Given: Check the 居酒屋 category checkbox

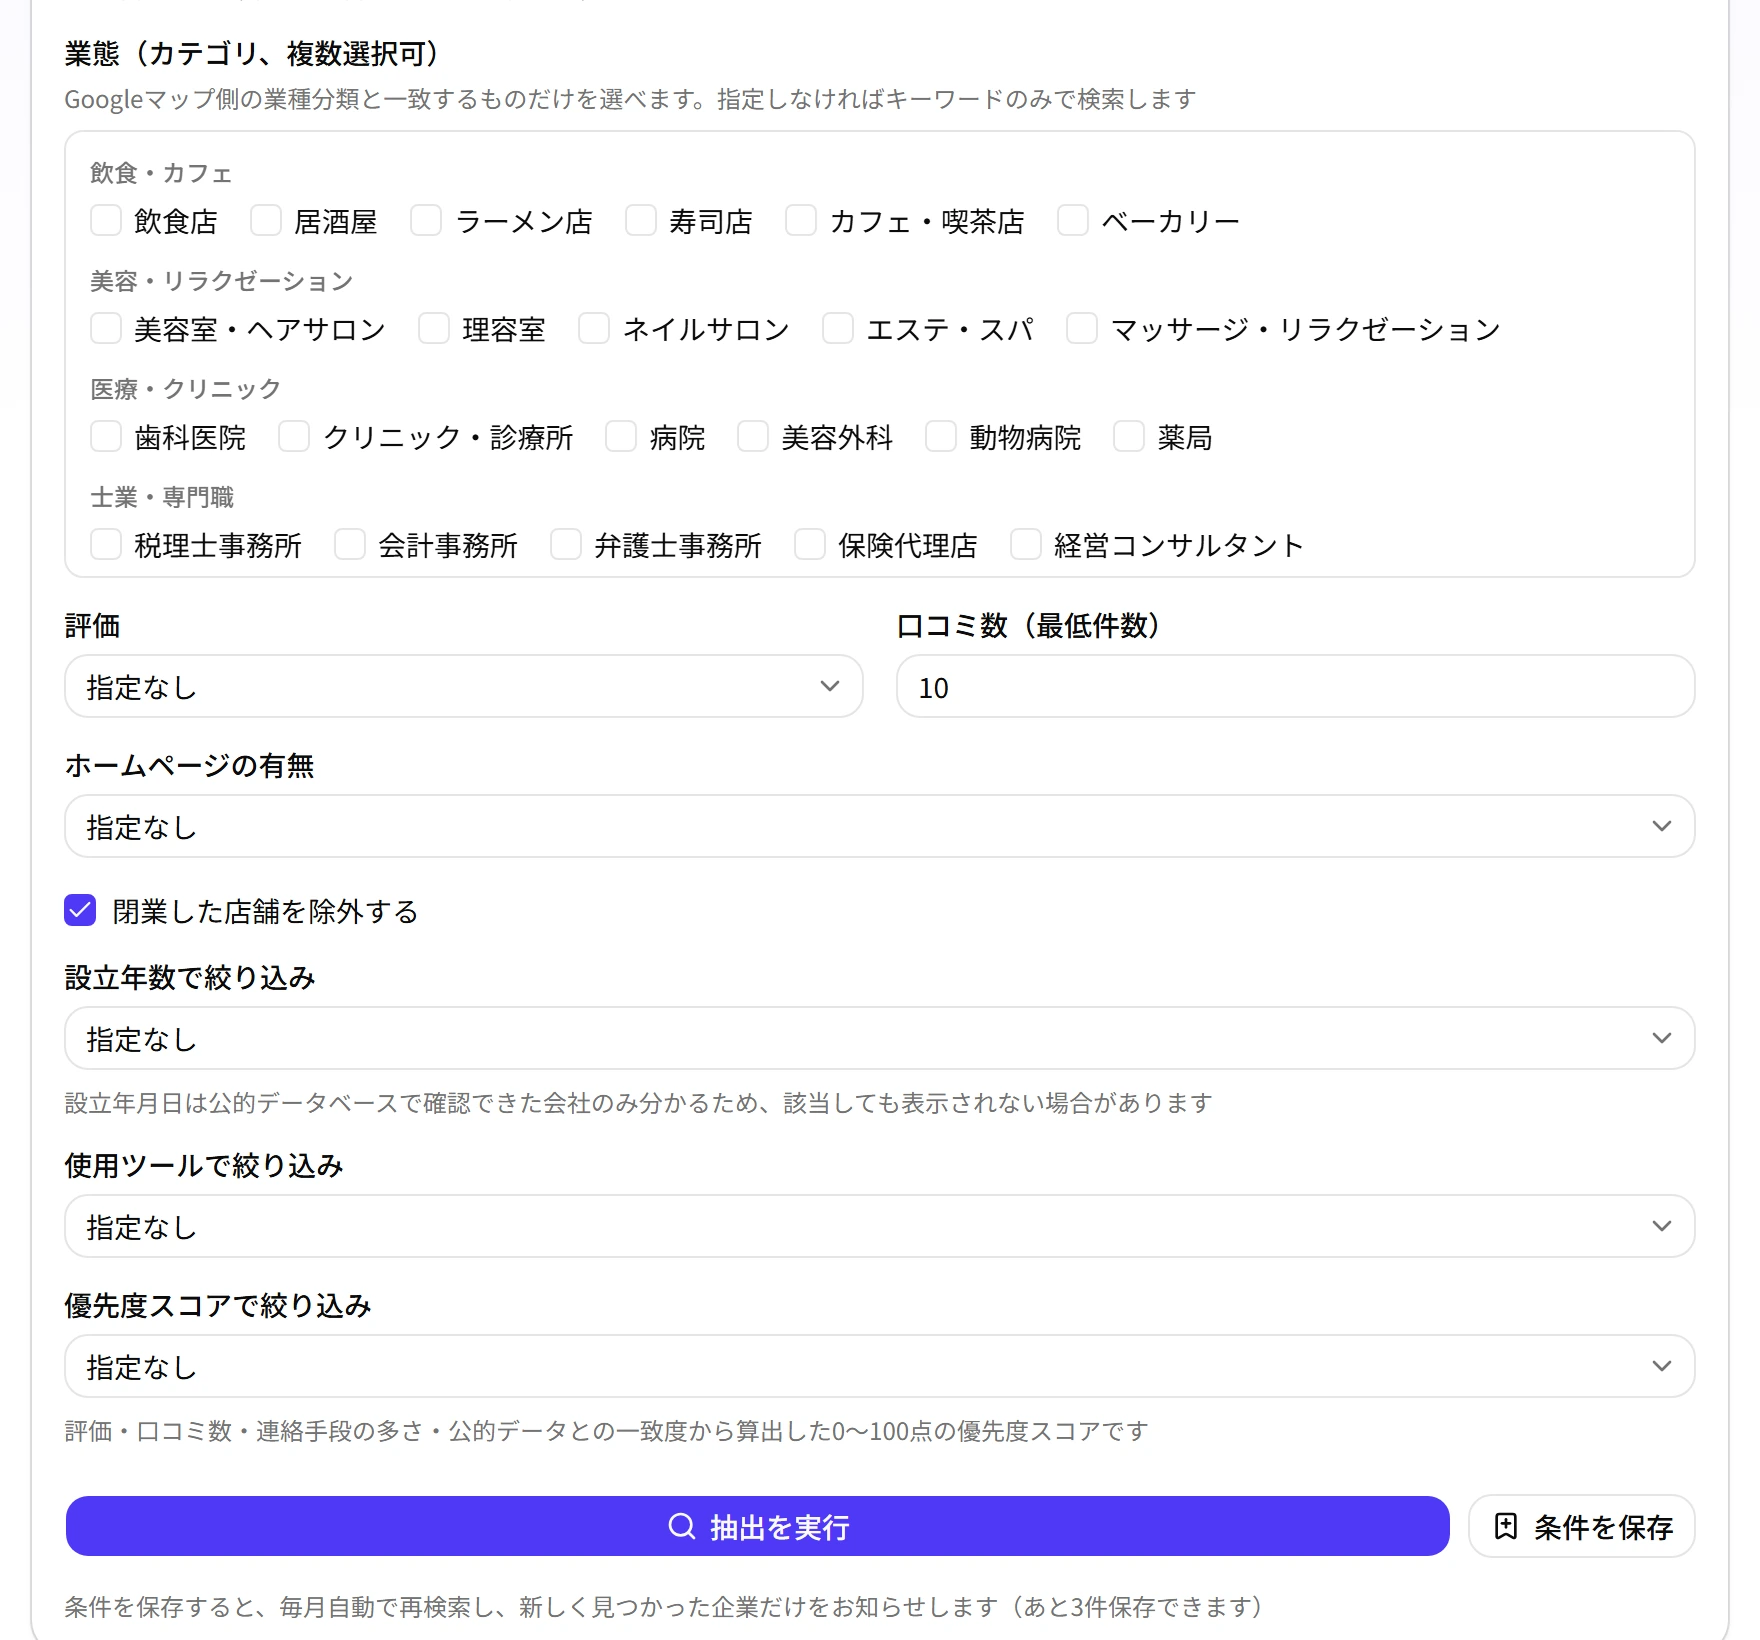Looking at the screenshot, I should tap(266, 220).
